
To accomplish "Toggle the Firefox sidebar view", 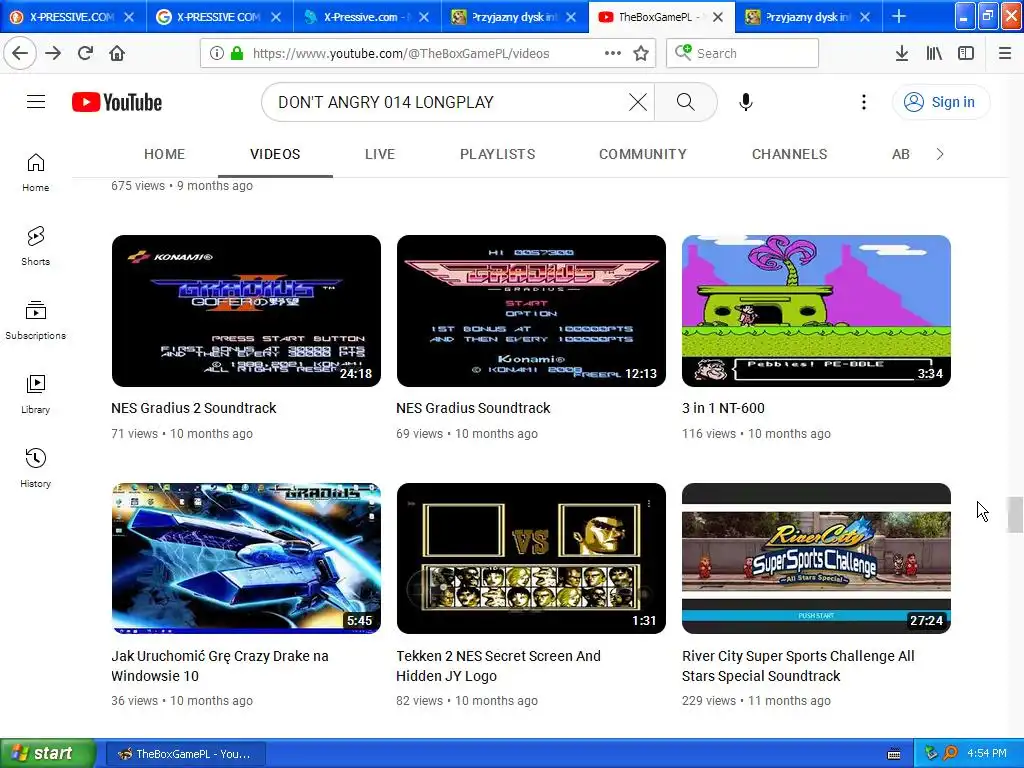I will point(966,54).
